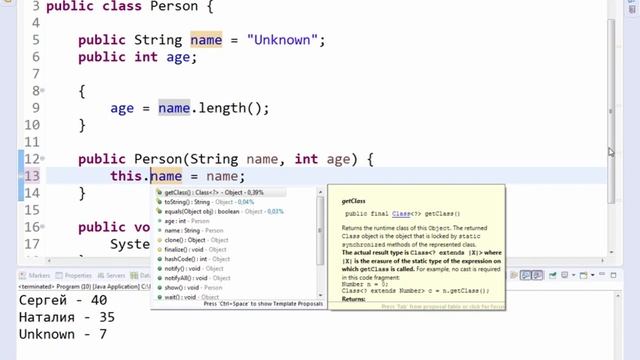Viewport: 640px width, 360px height.
Task: Click the Display Selected Console icon
Action: pos(565,276)
